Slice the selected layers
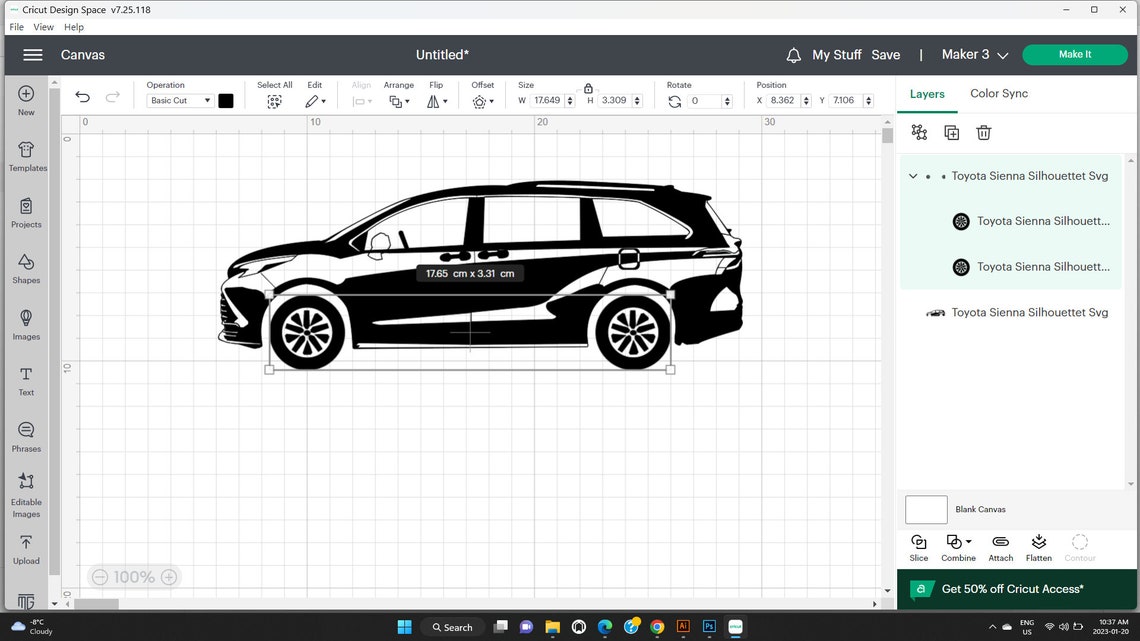 click(x=918, y=546)
